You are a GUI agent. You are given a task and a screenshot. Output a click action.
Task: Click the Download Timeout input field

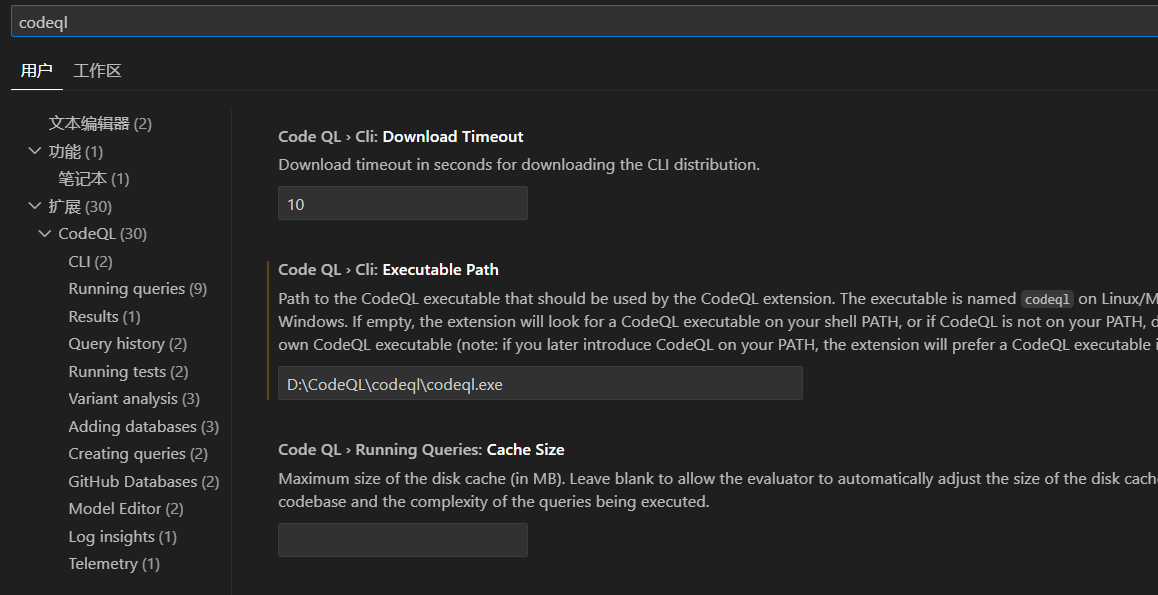click(402, 204)
